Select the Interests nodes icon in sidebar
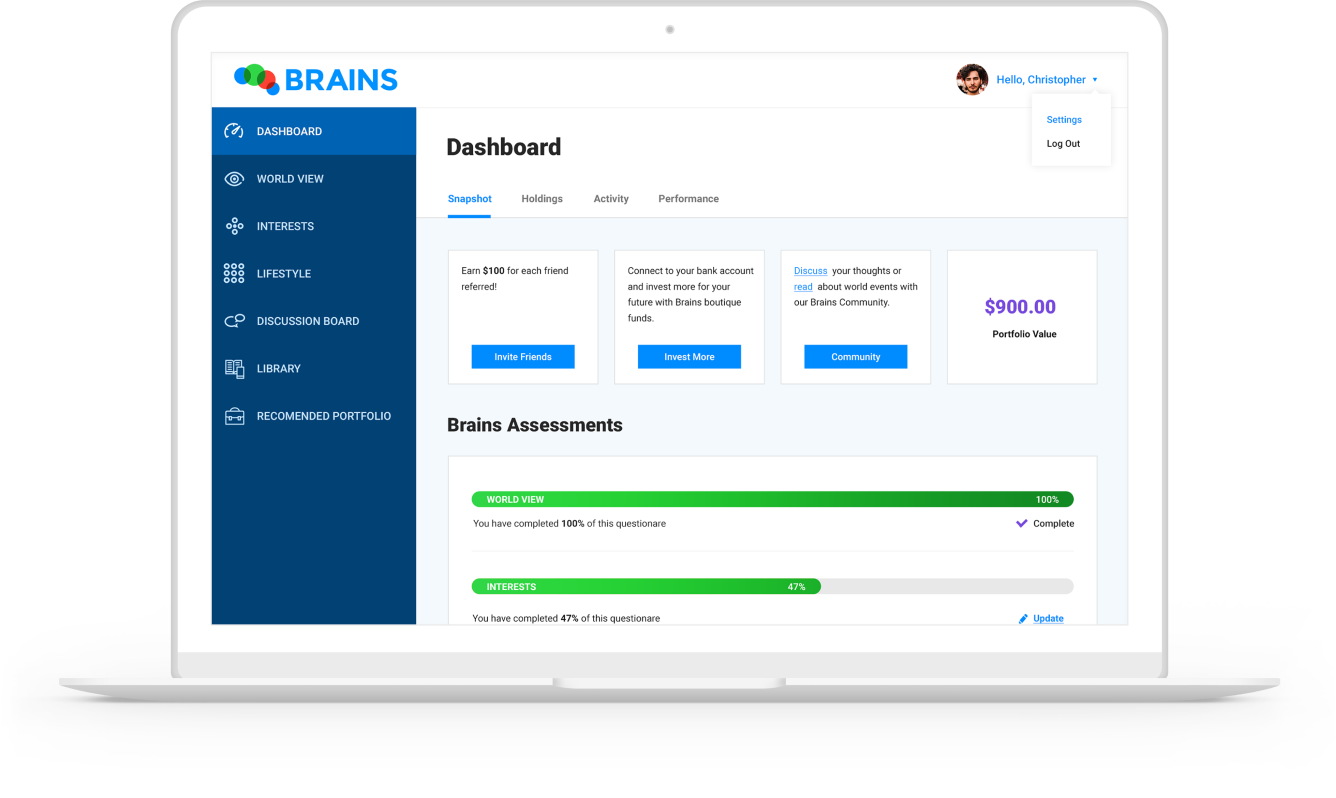 [x=234, y=226]
